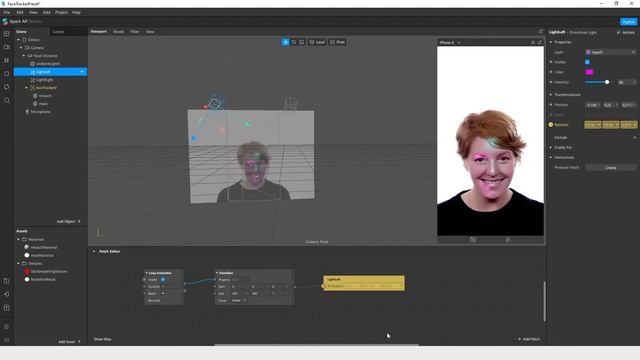Image resolution: width=640 pixels, height=360 pixels.
Task: Click Create button for Producer Patch
Action: 611,168
